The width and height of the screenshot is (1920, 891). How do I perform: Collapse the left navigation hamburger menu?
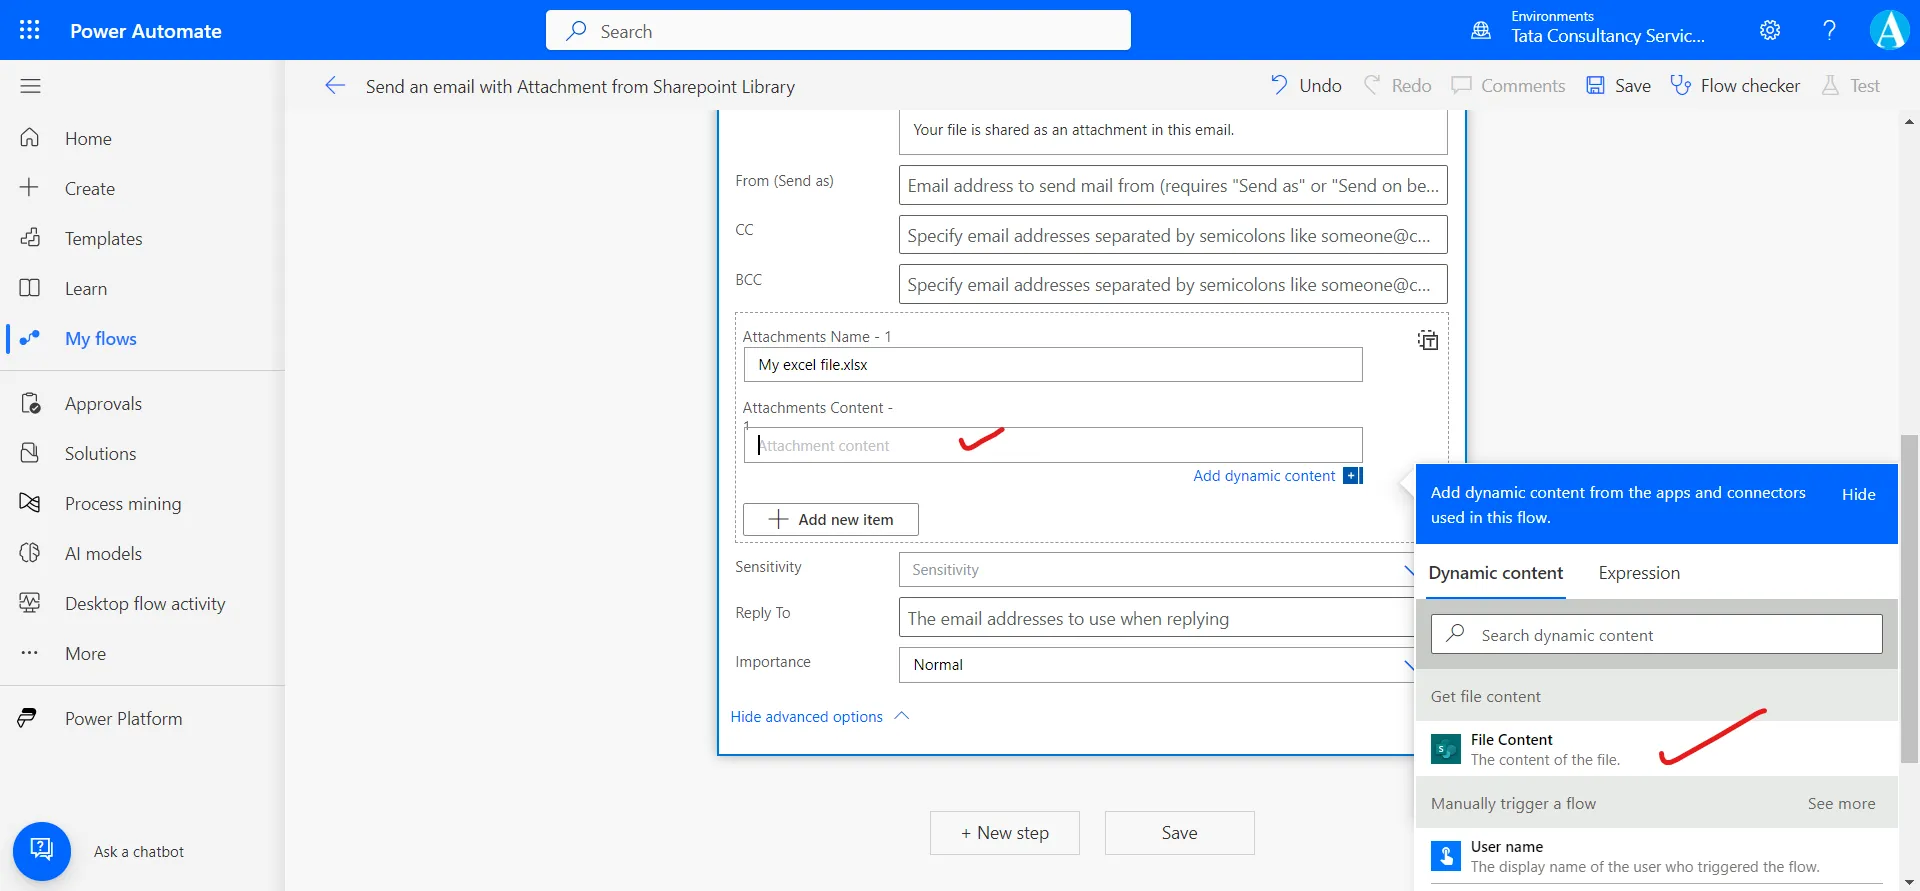(x=30, y=86)
